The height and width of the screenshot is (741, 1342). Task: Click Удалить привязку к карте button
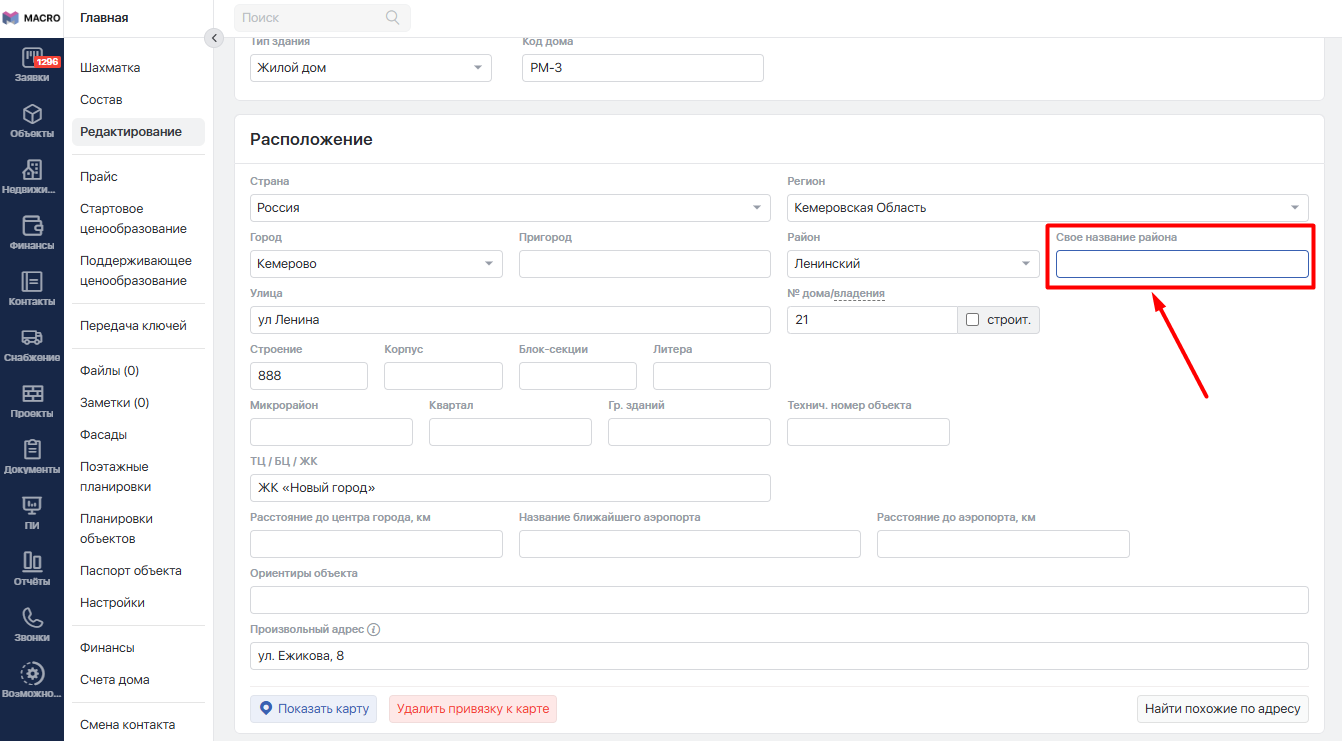pyautogui.click(x=472, y=709)
